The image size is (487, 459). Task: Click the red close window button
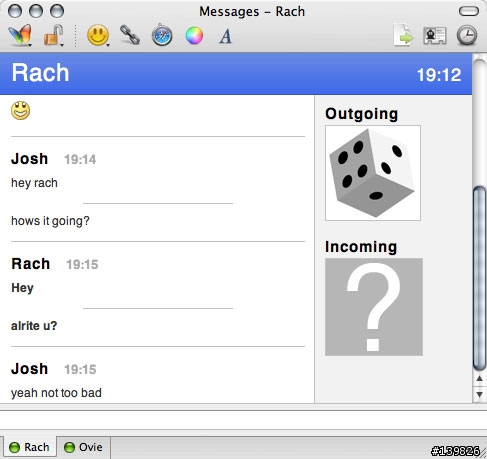pyautogui.click(x=15, y=11)
